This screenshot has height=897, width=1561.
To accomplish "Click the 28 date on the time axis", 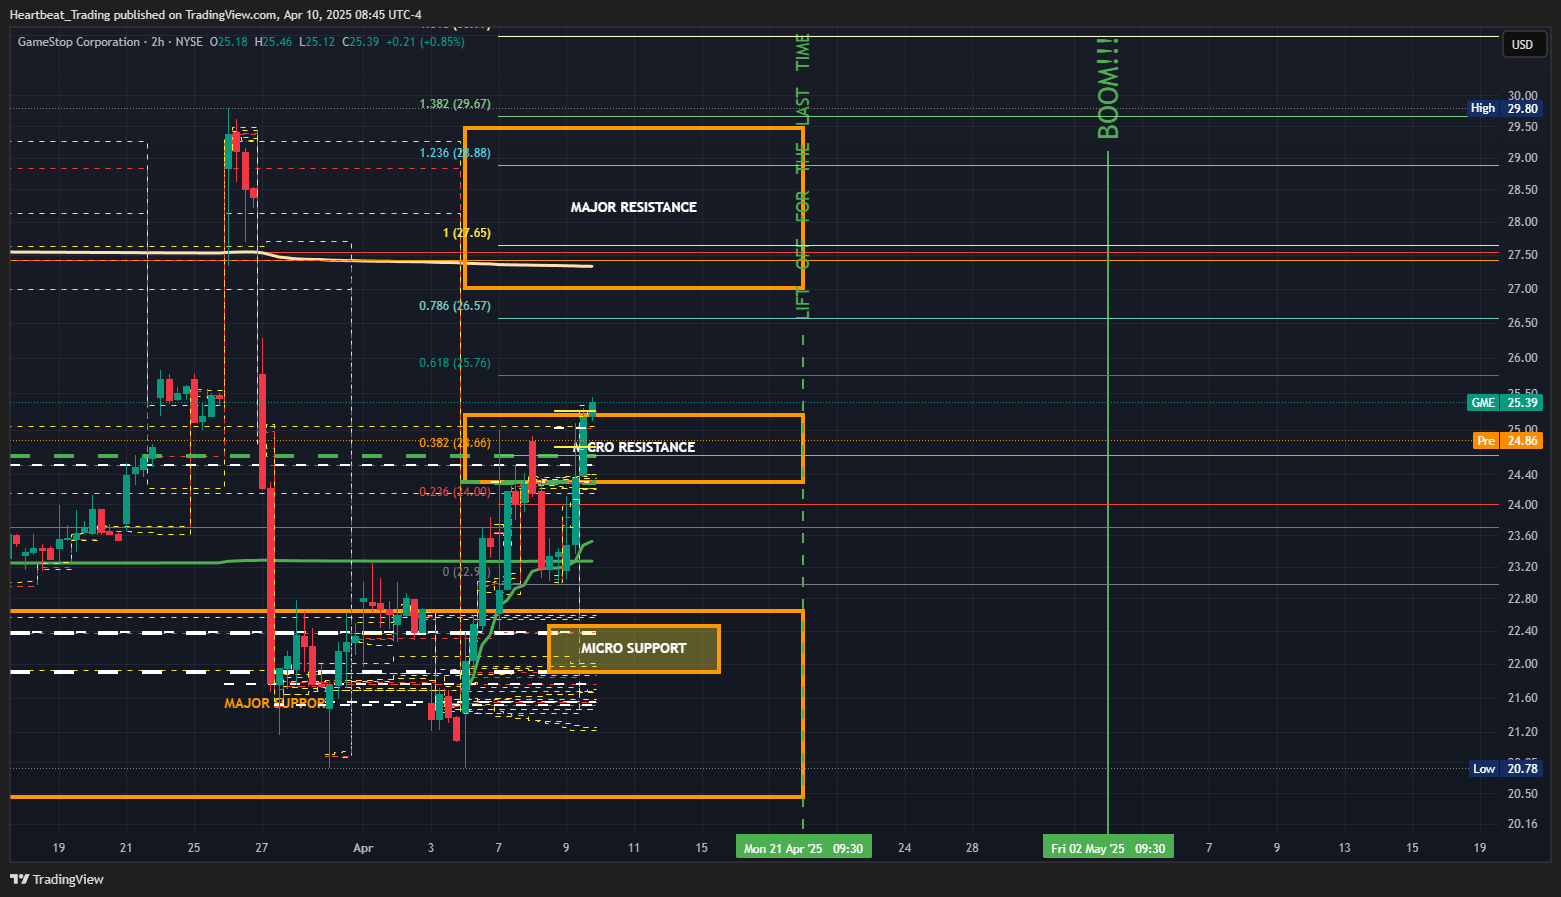I will coord(972,848).
